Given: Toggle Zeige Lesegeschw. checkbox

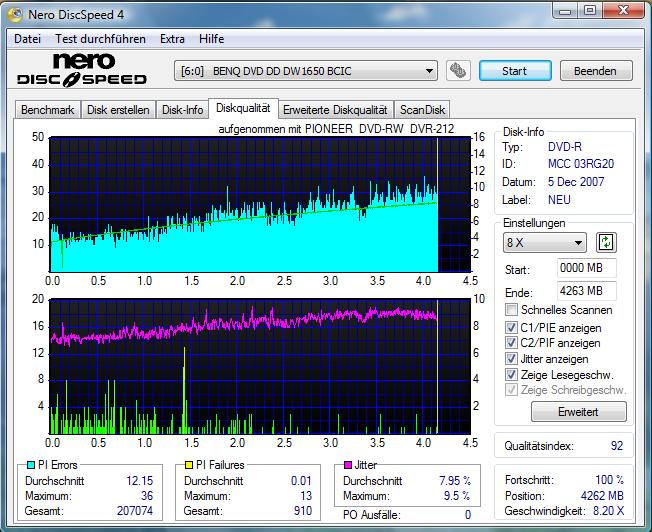Looking at the screenshot, I should [512, 374].
